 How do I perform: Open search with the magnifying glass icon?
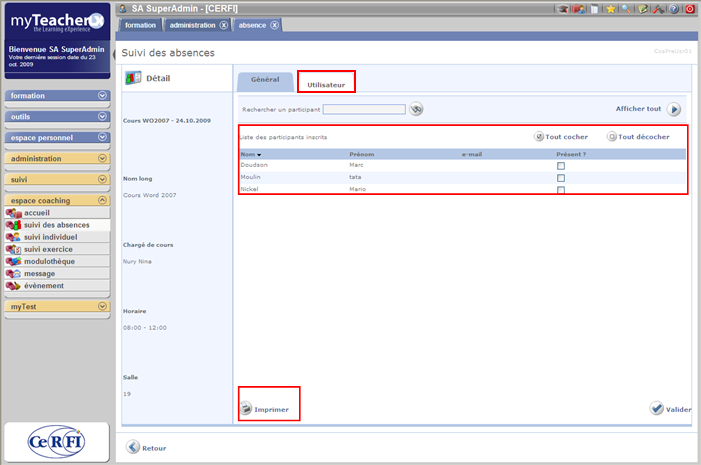tap(626, 8)
